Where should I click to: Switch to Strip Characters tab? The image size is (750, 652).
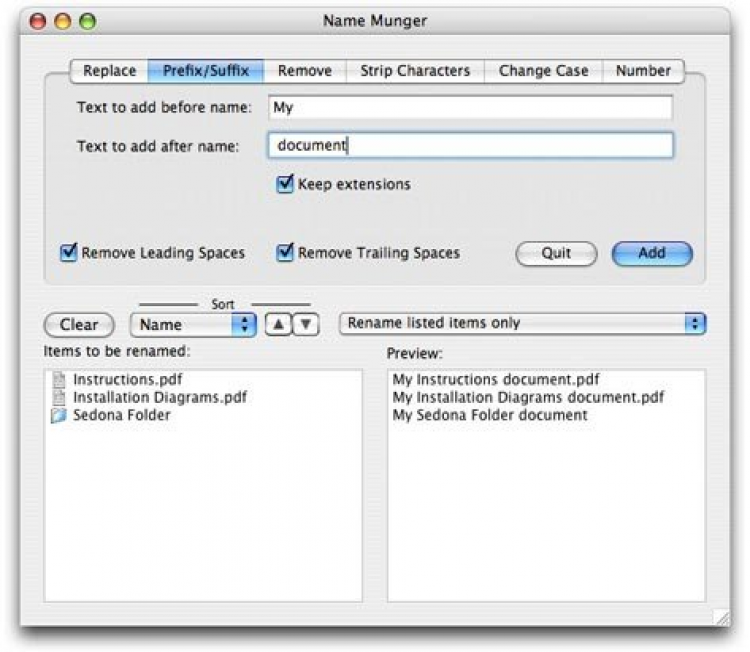pyautogui.click(x=415, y=71)
